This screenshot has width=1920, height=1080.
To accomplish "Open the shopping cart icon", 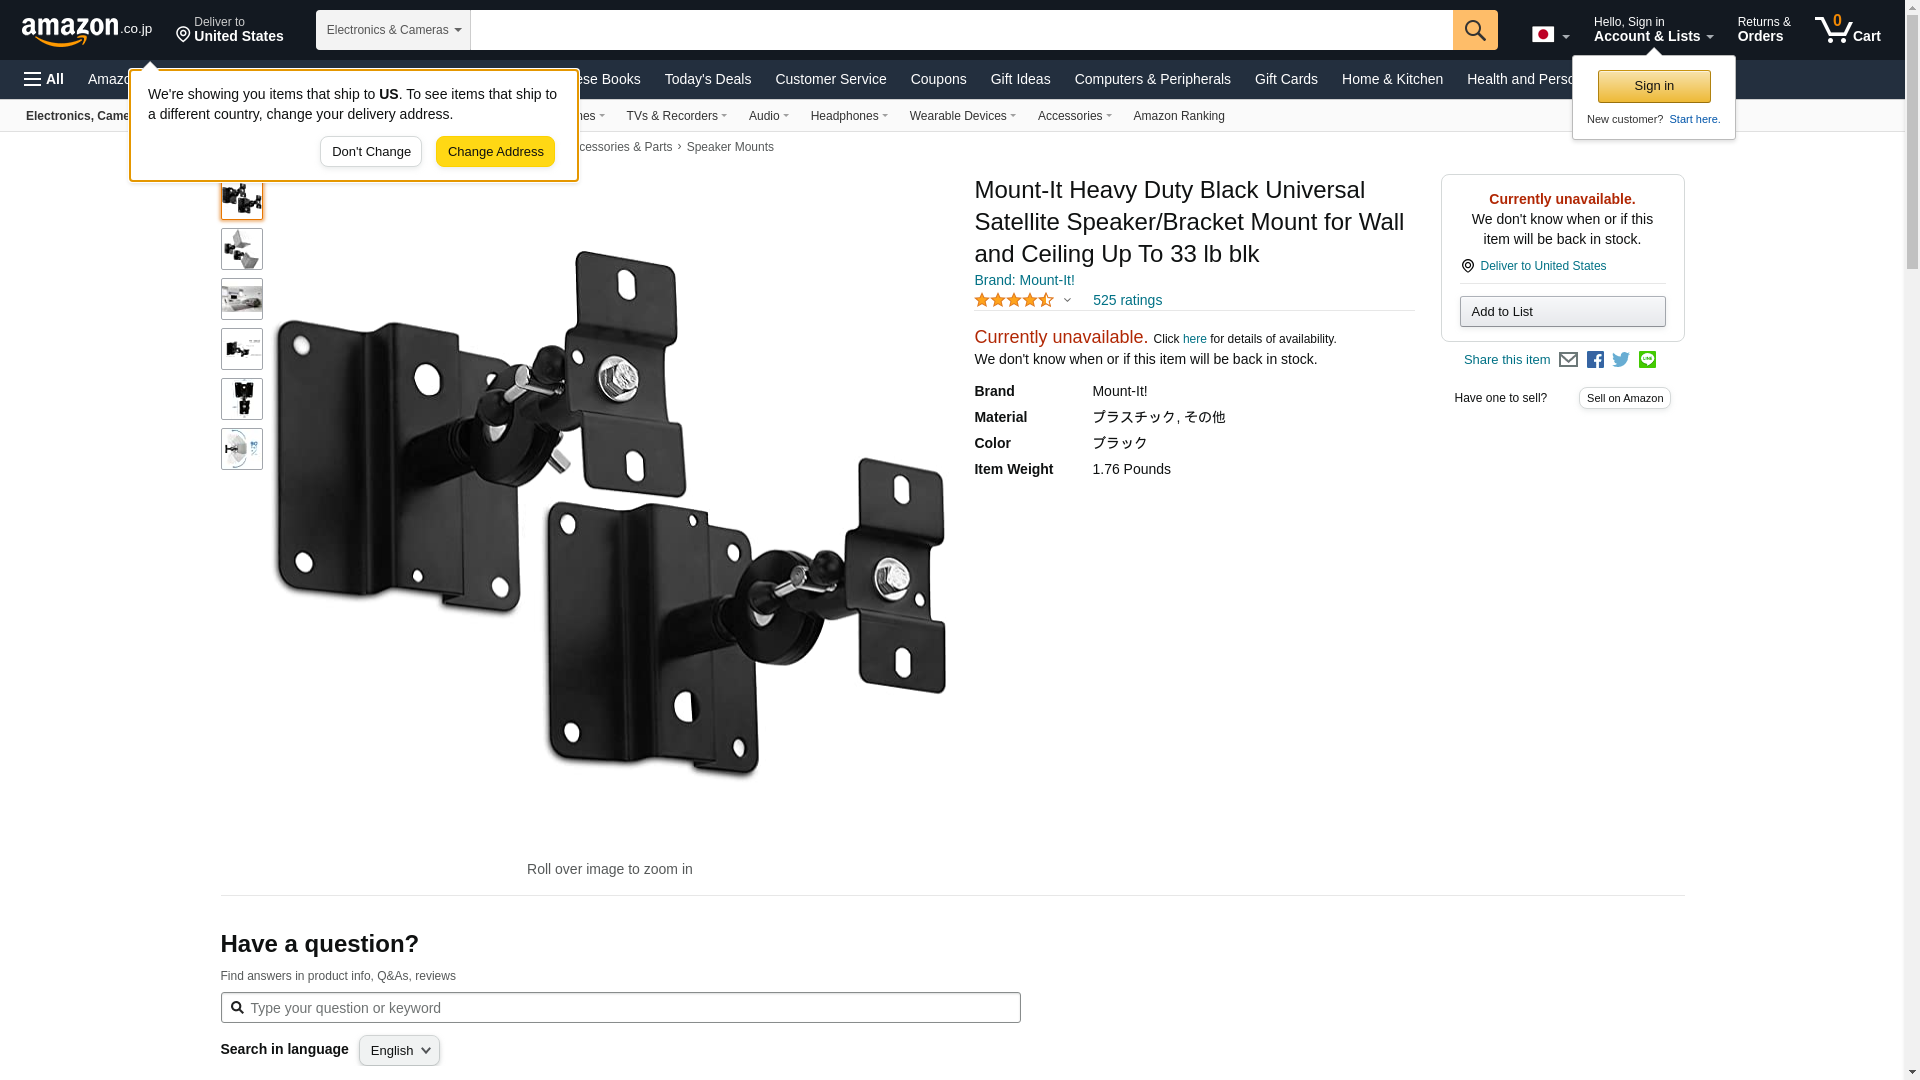I will point(1847,30).
